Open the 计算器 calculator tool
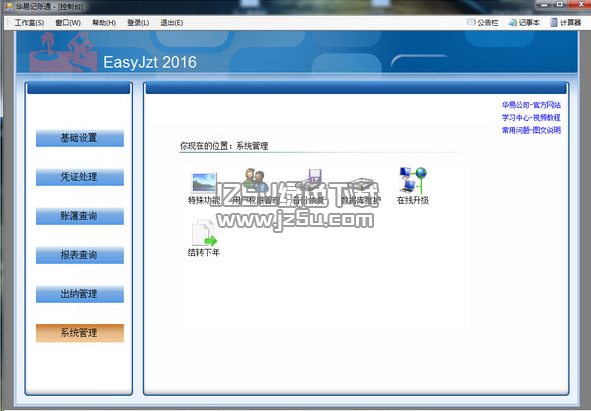Viewport: 591px width, 411px height. (x=565, y=23)
